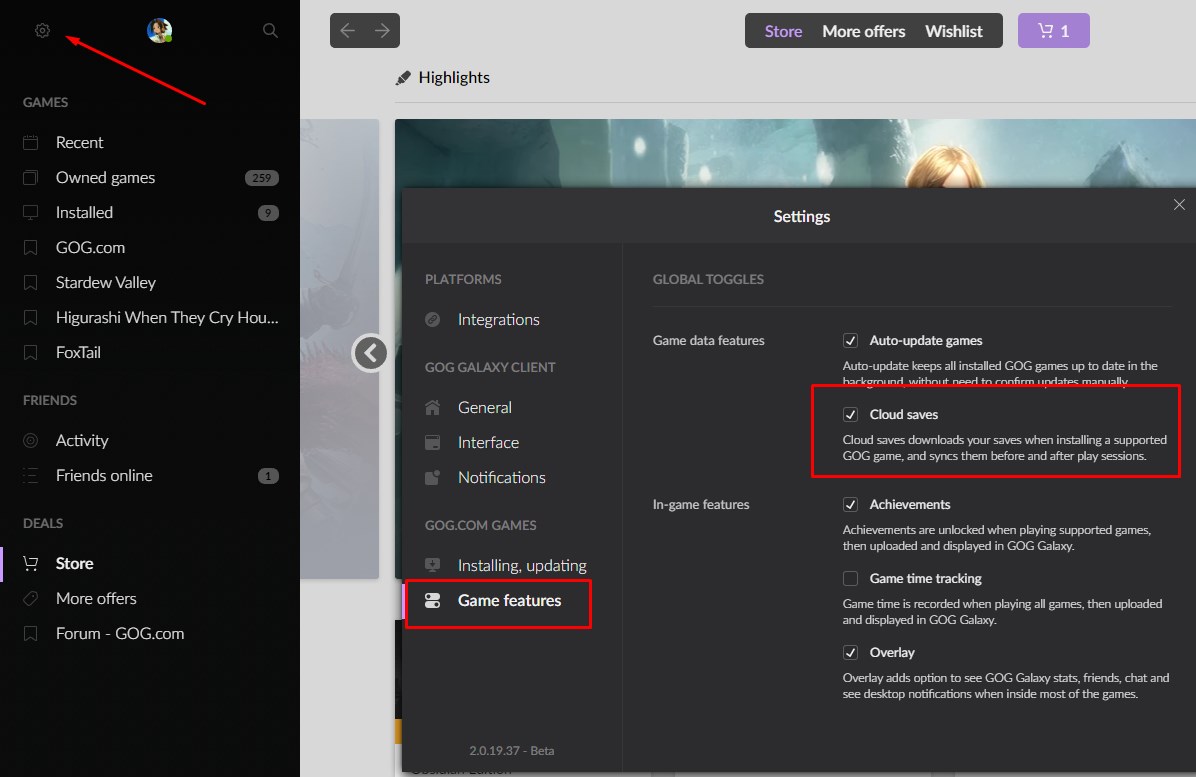Click the More offers tag icon
Viewport: 1196px width, 777px height.
[31, 599]
